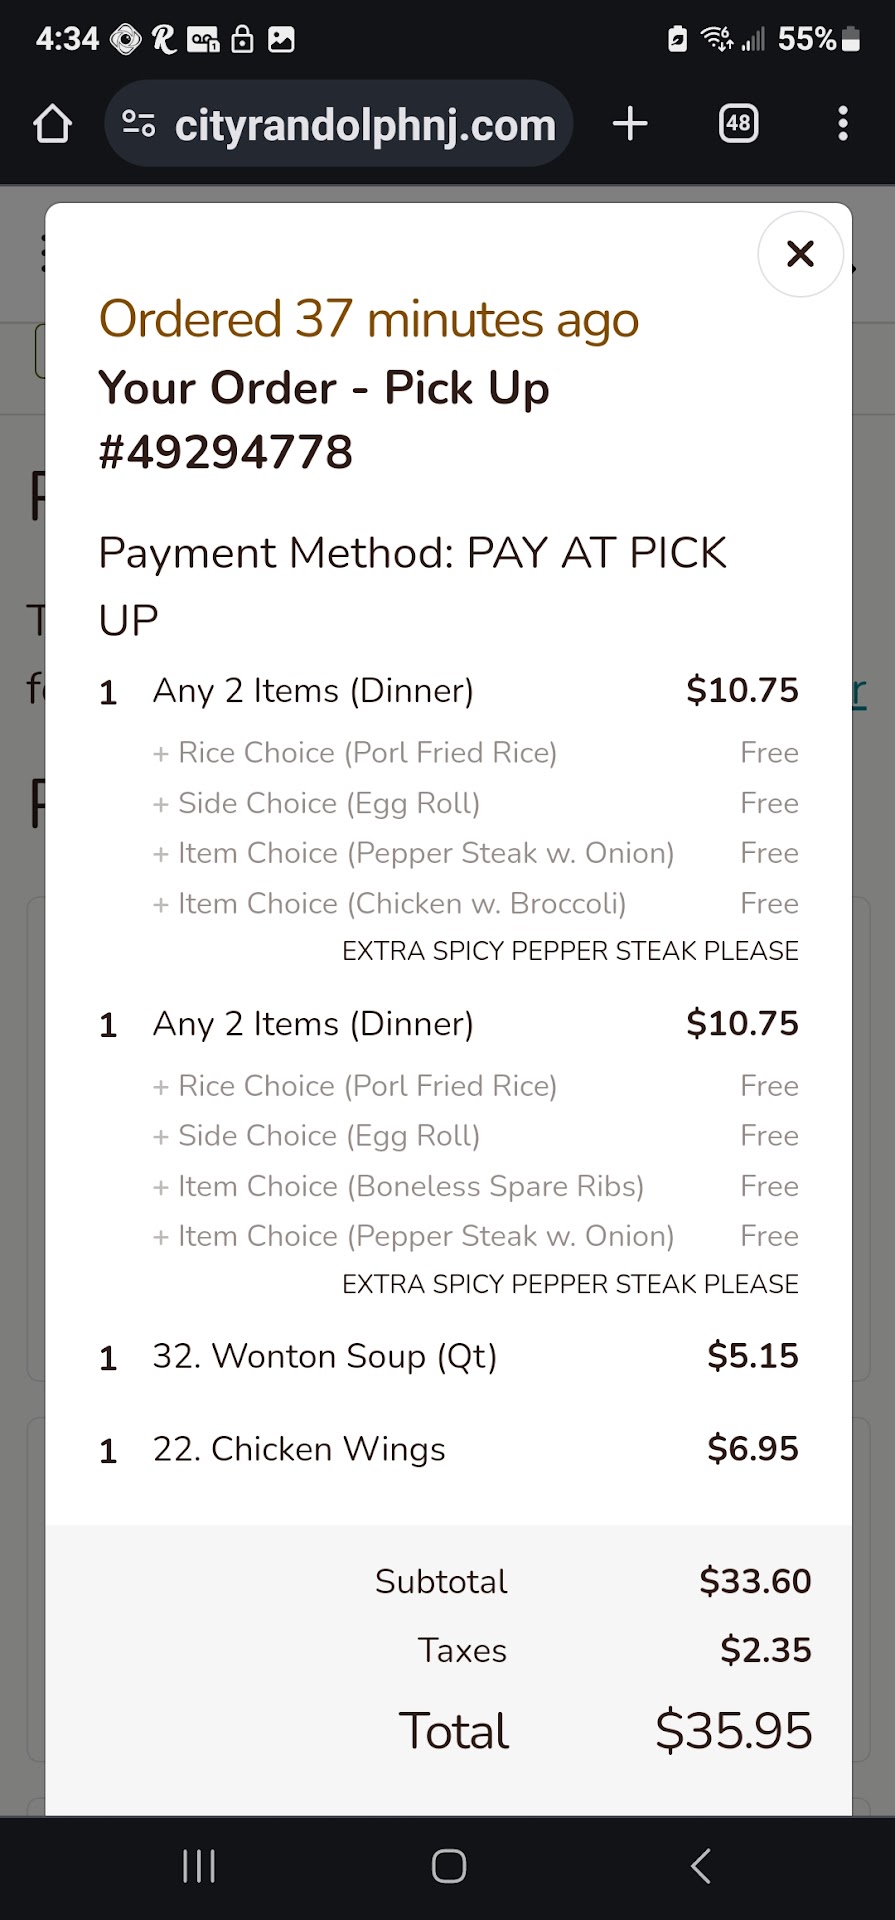Tap the Total $35.95 amount
The image size is (895, 1920).
tap(733, 1731)
